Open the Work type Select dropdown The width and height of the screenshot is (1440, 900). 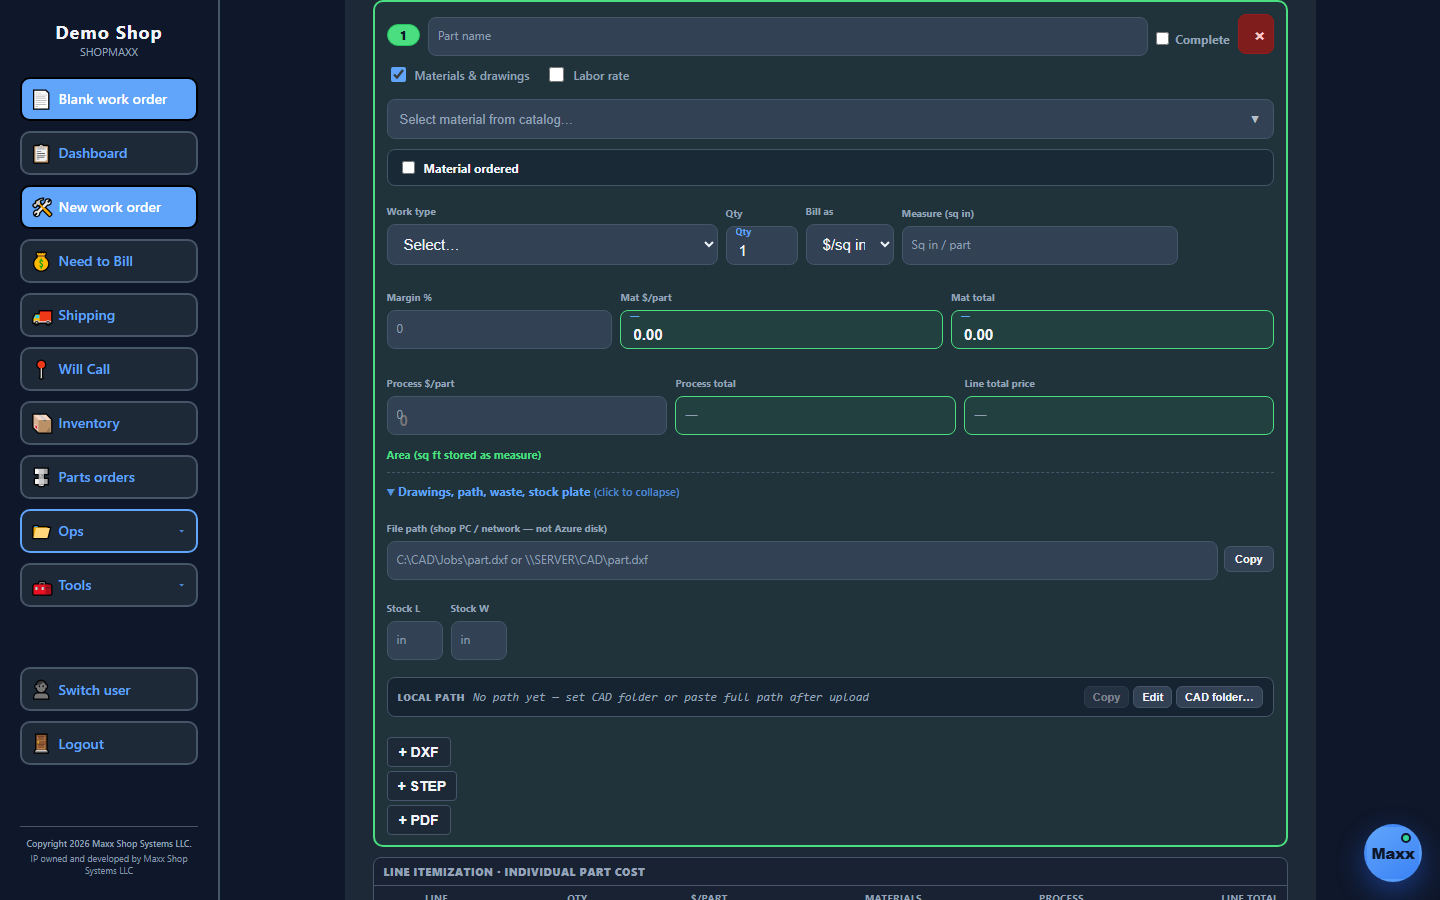(x=552, y=245)
